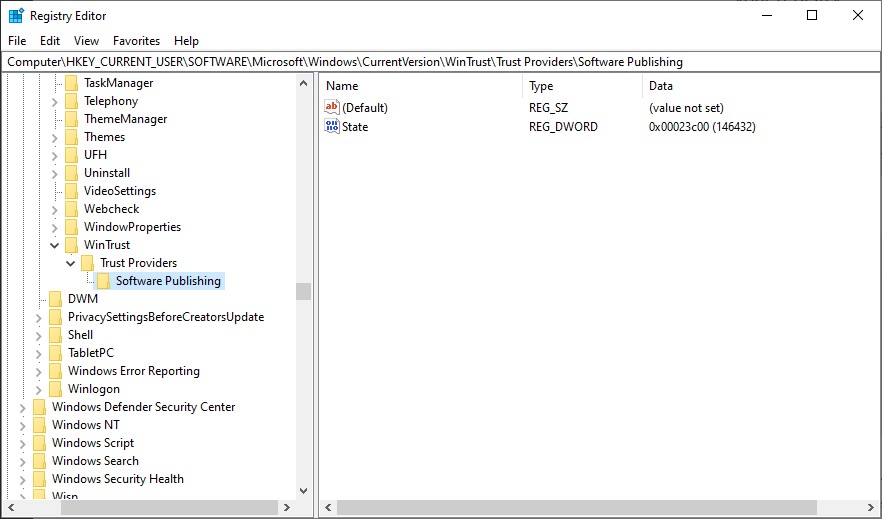Select the ThemeManager folder icon
882x519 pixels.
click(x=71, y=119)
